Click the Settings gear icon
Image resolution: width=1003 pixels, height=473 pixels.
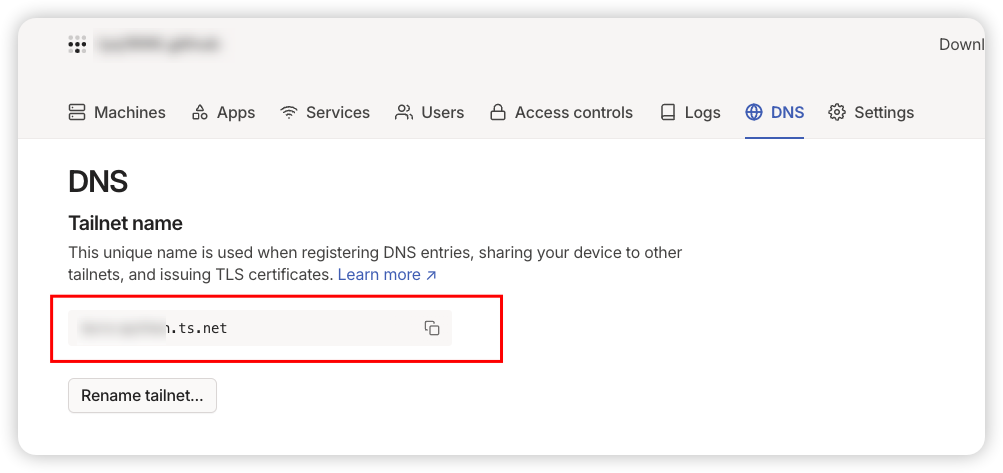pyautogui.click(x=837, y=112)
